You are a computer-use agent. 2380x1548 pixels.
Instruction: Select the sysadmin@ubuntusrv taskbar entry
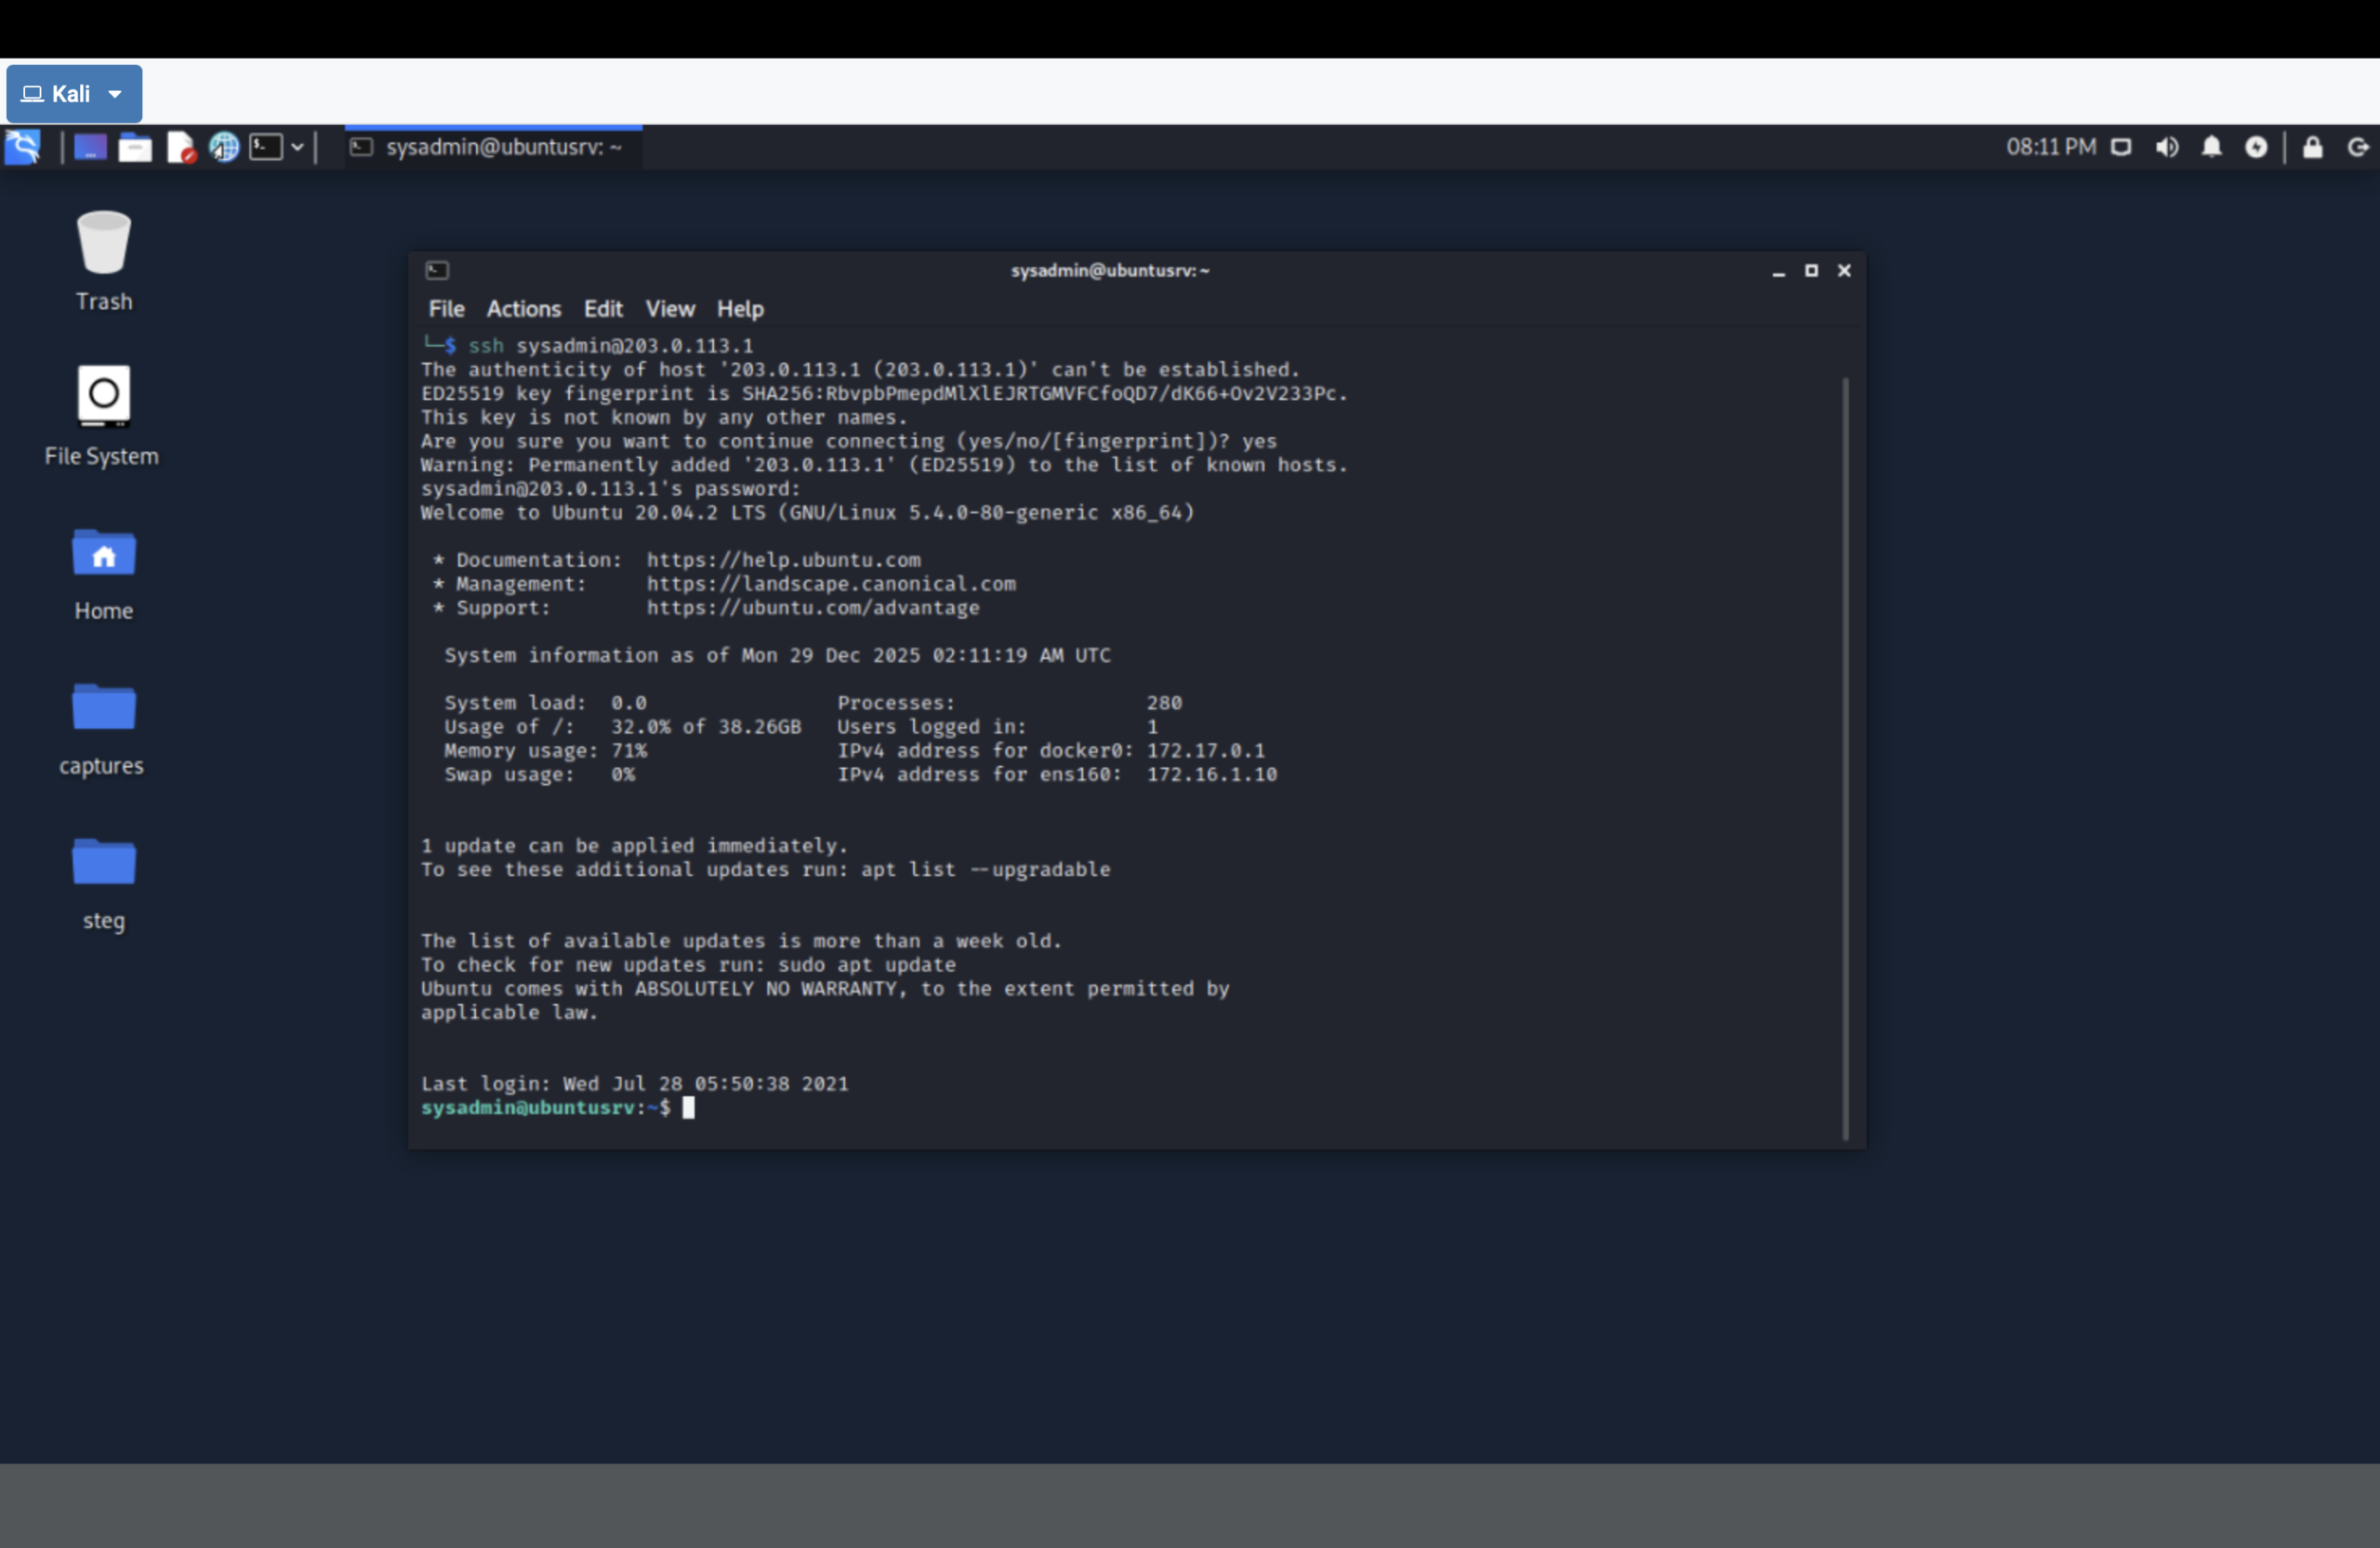pos(492,146)
